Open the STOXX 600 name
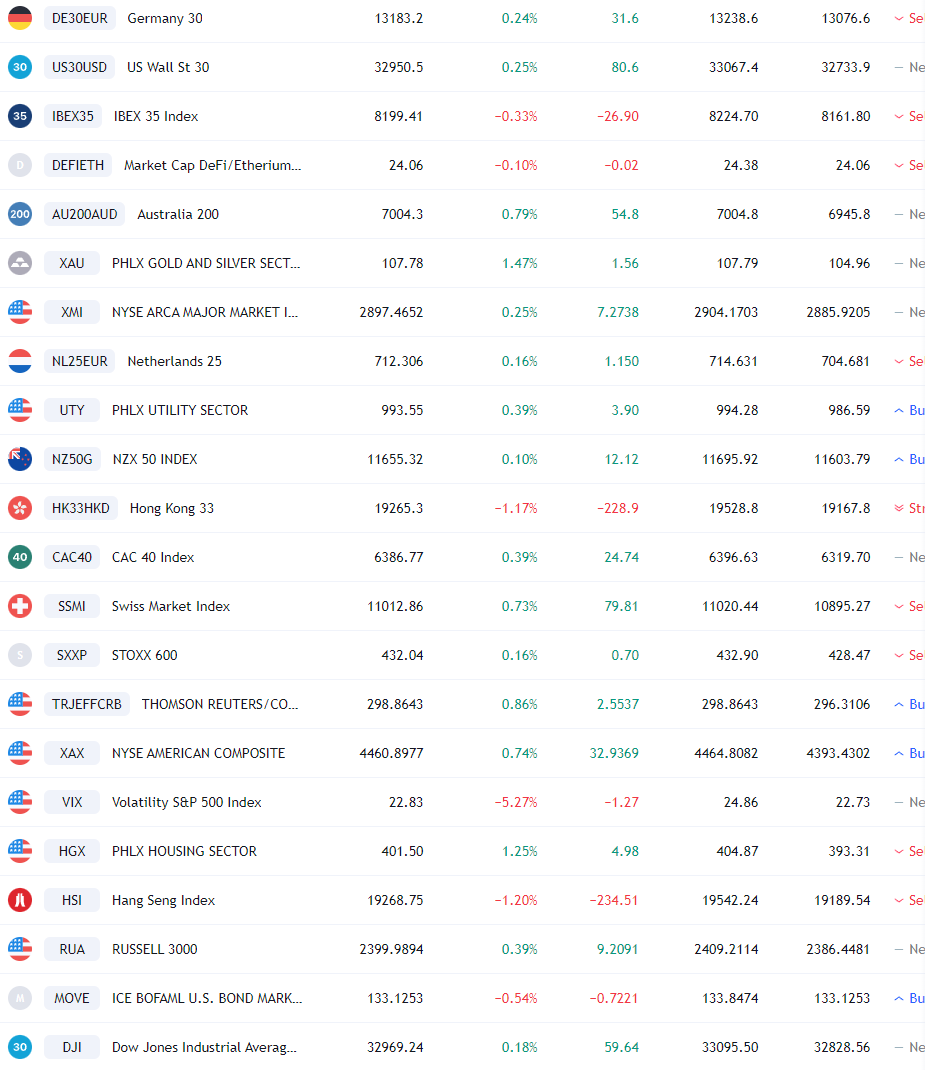Image resolution: width=925 pixels, height=1070 pixels. click(x=145, y=655)
